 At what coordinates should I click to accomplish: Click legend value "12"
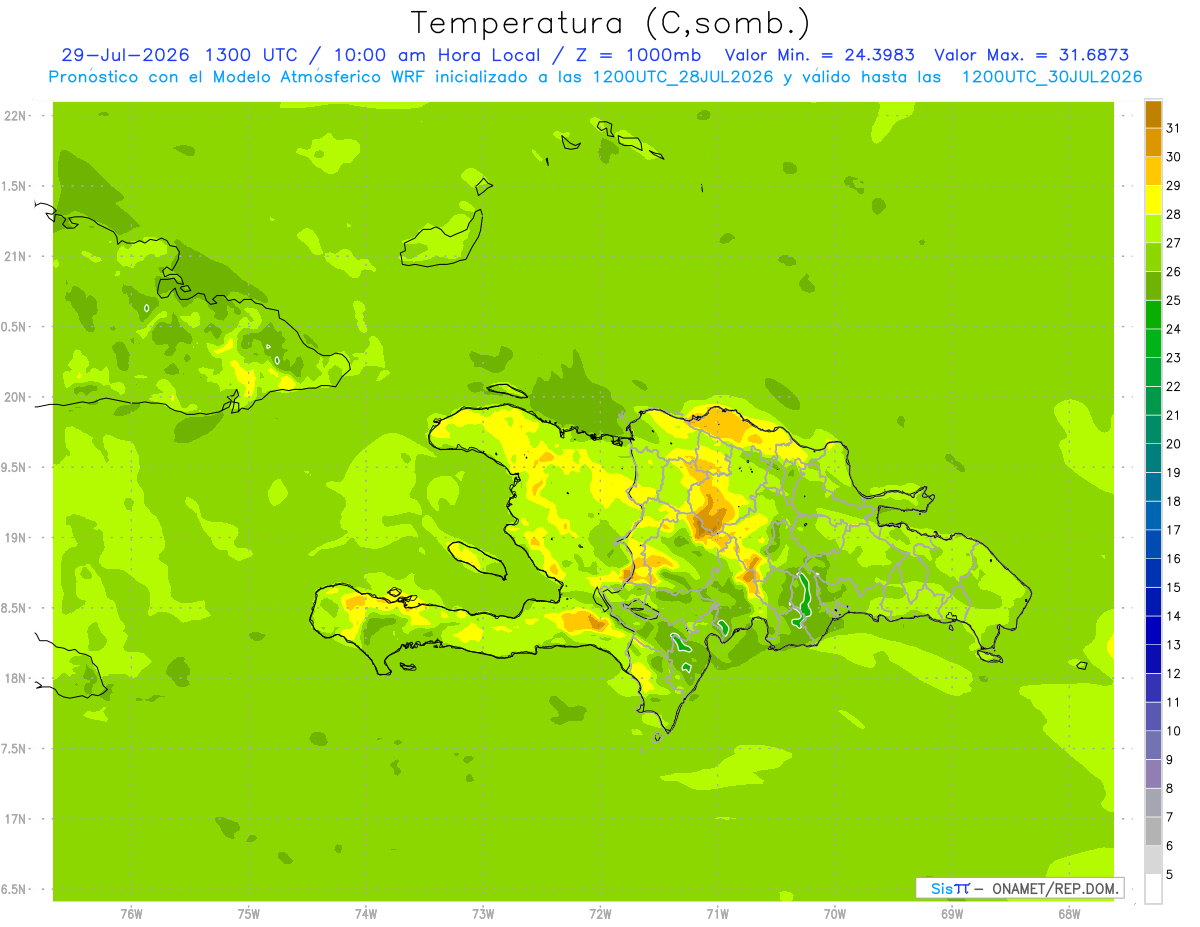(x=1174, y=673)
